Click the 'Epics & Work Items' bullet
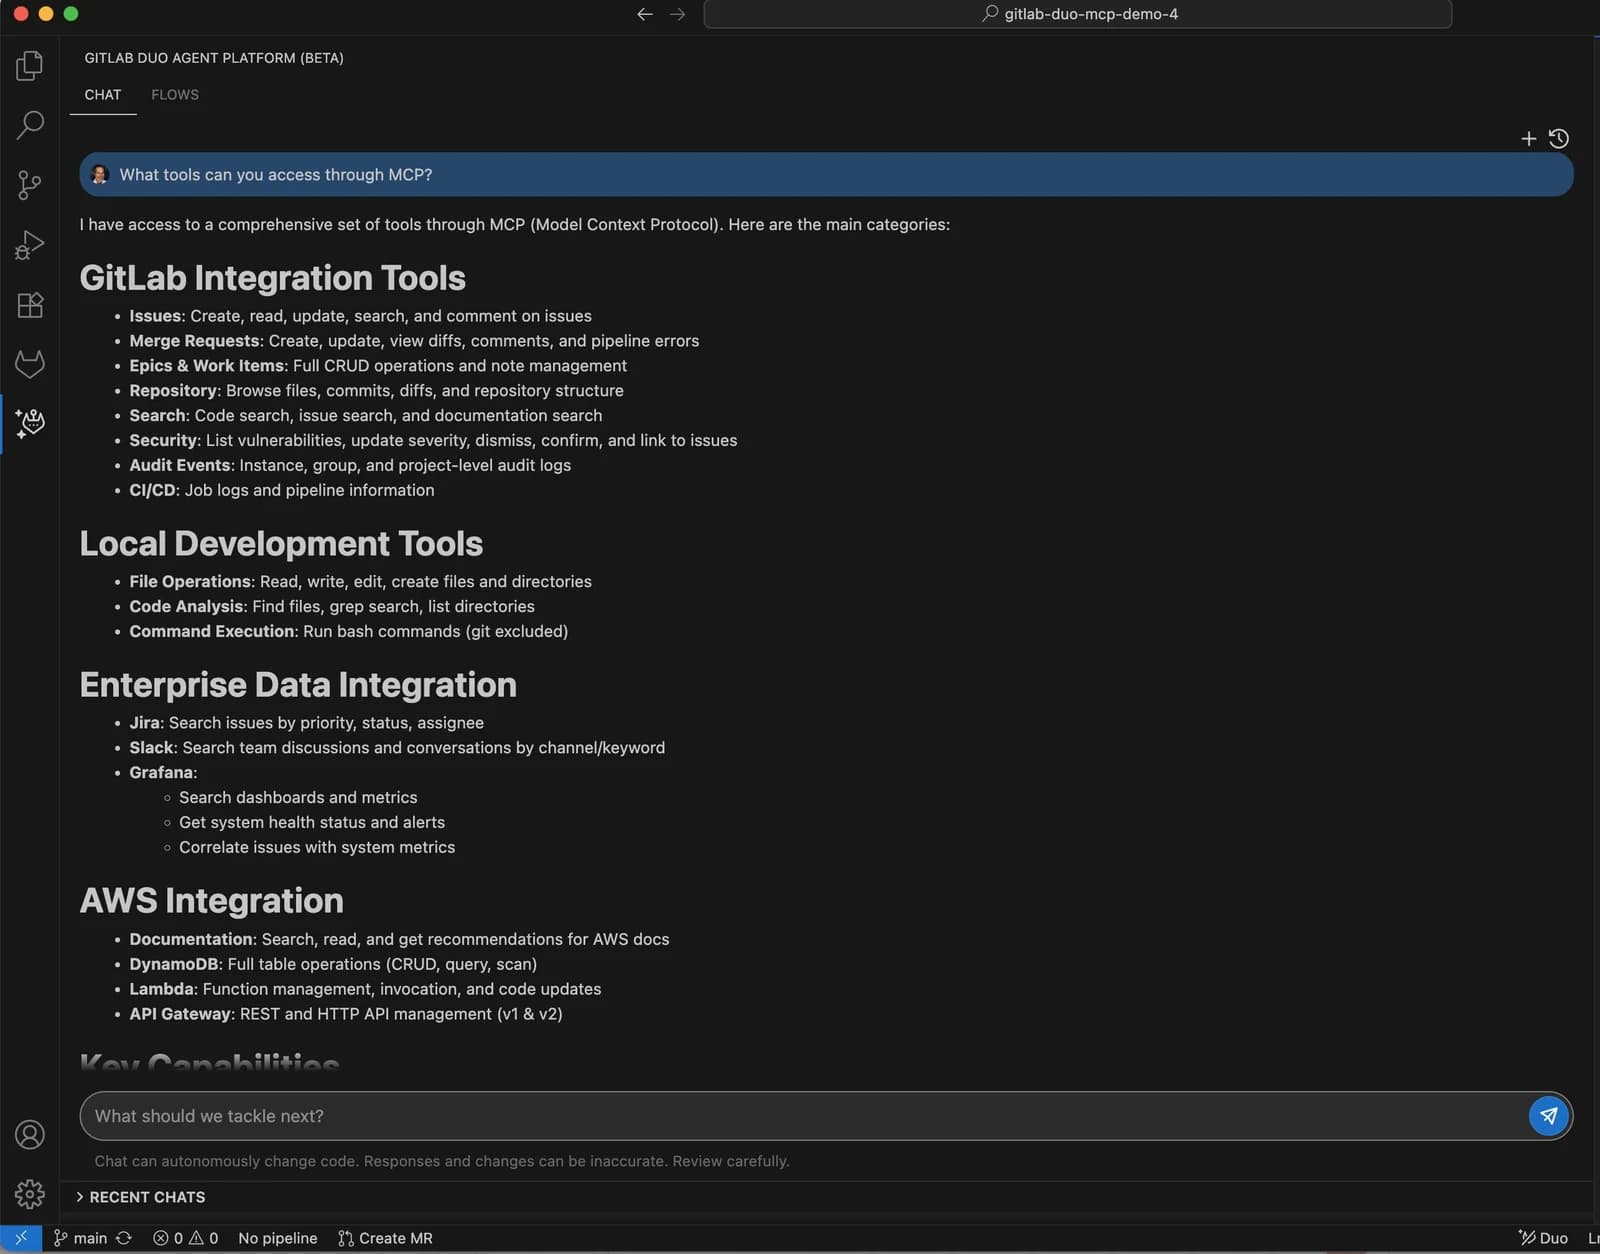1600x1254 pixels. (x=378, y=366)
